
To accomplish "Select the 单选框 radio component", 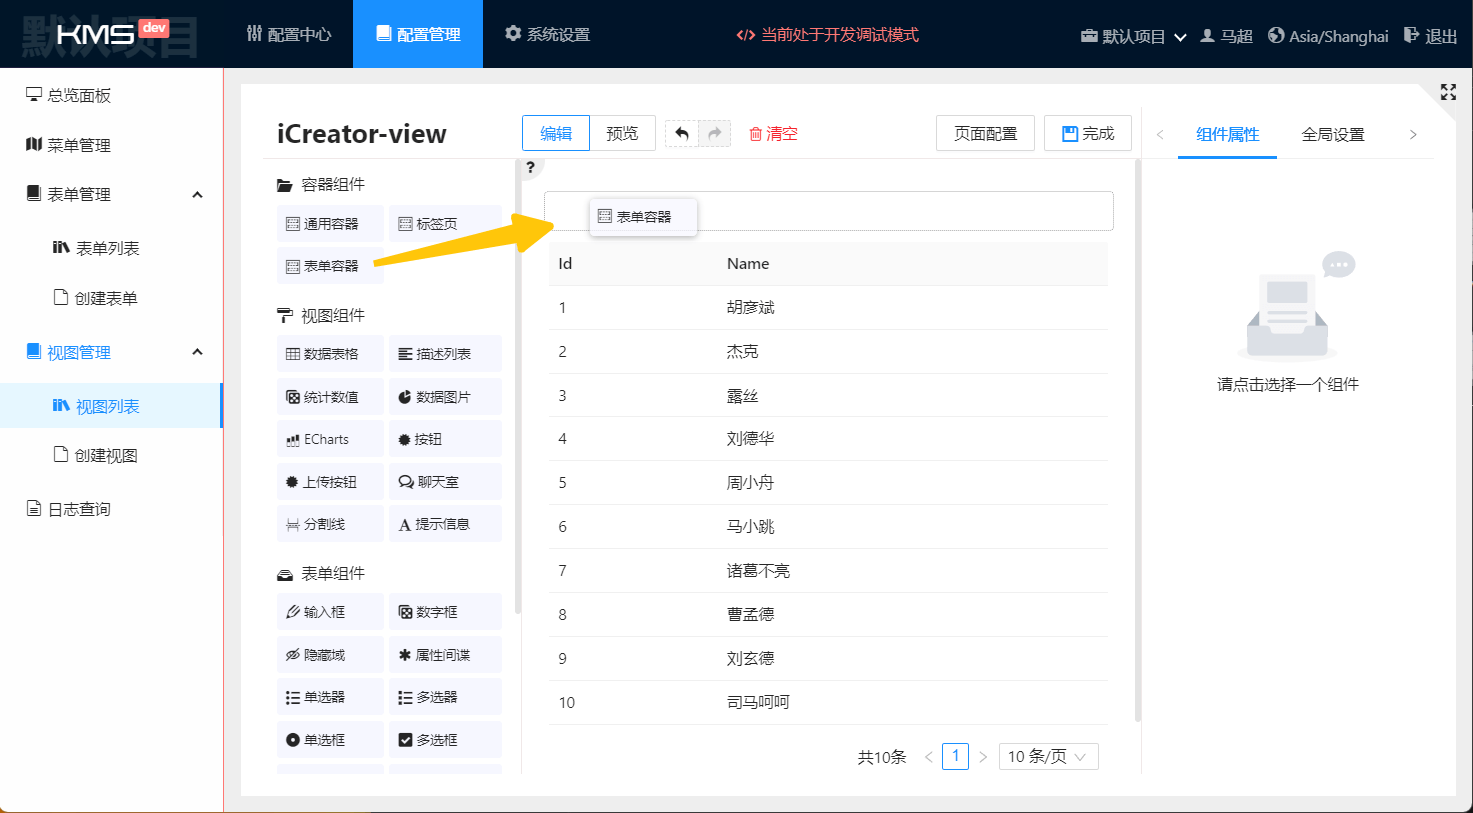I will click(x=330, y=740).
